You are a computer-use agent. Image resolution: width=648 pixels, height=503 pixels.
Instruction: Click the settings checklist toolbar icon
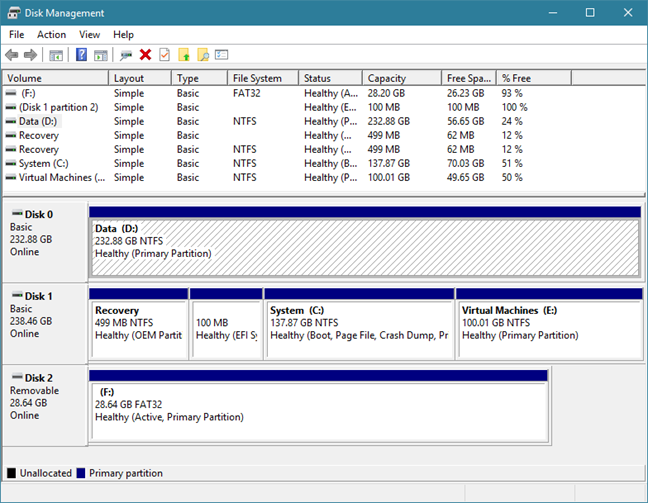pos(222,55)
